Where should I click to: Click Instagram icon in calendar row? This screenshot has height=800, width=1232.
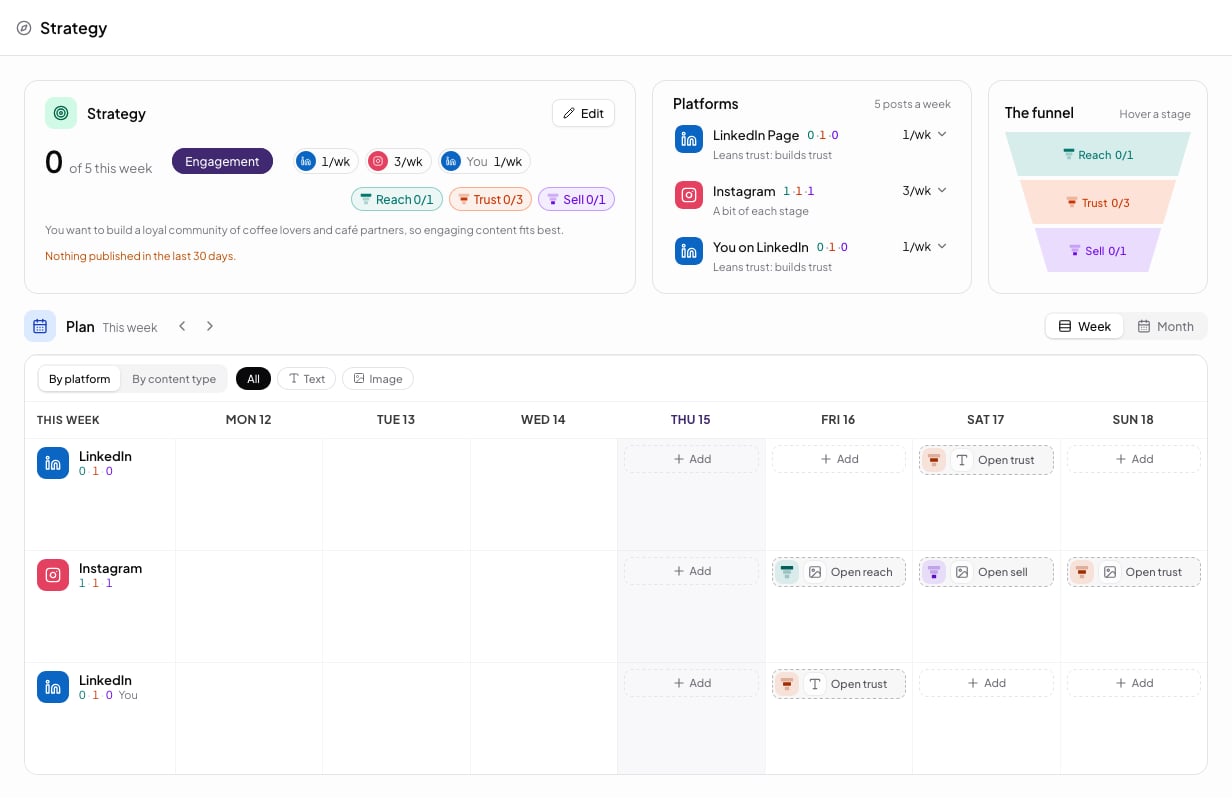(53, 575)
